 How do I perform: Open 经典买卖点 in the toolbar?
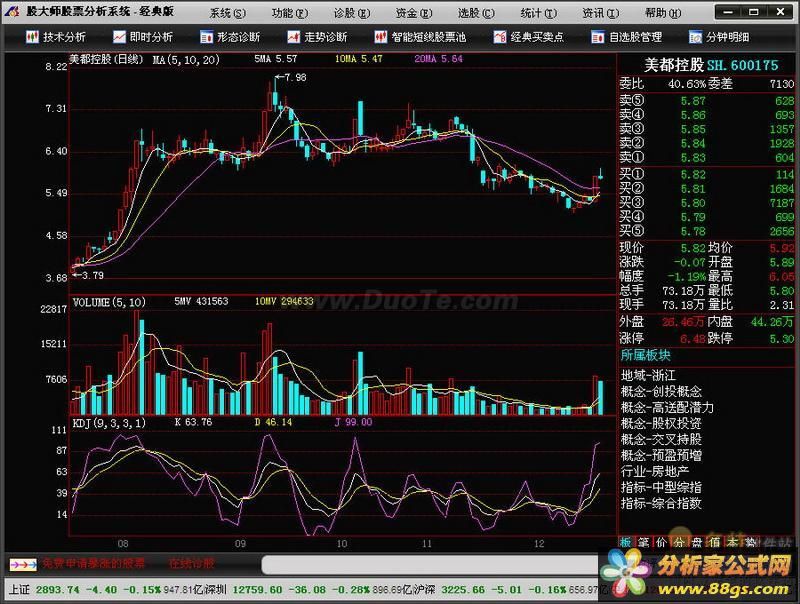(x=529, y=37)
